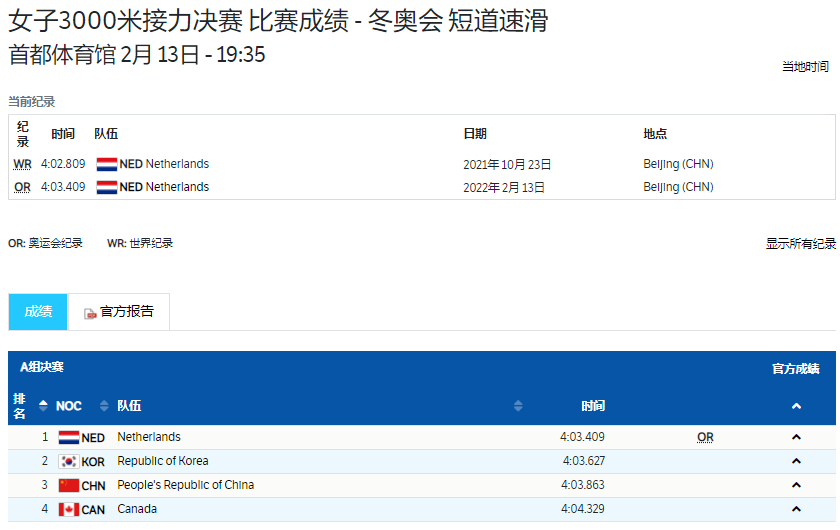Click the China flag in the results table
Screen dimensions: 840x530
tap(69, 486)
